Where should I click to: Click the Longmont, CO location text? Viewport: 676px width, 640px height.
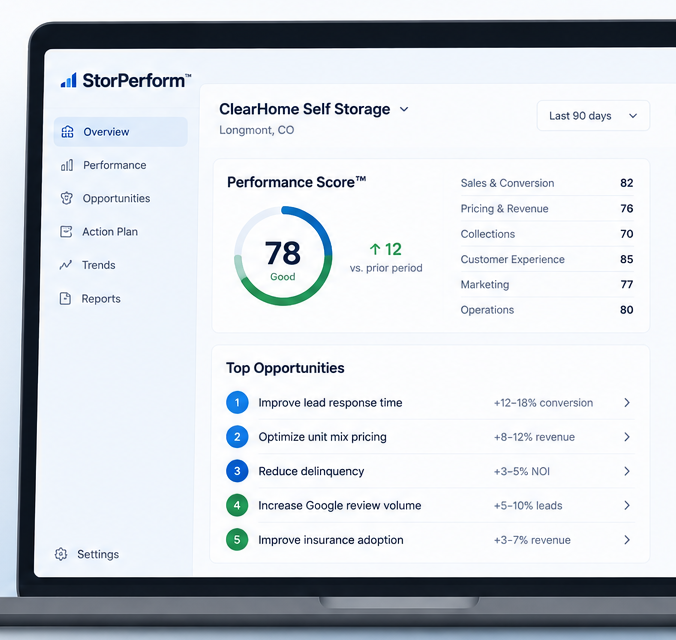[x=257, y=130]
